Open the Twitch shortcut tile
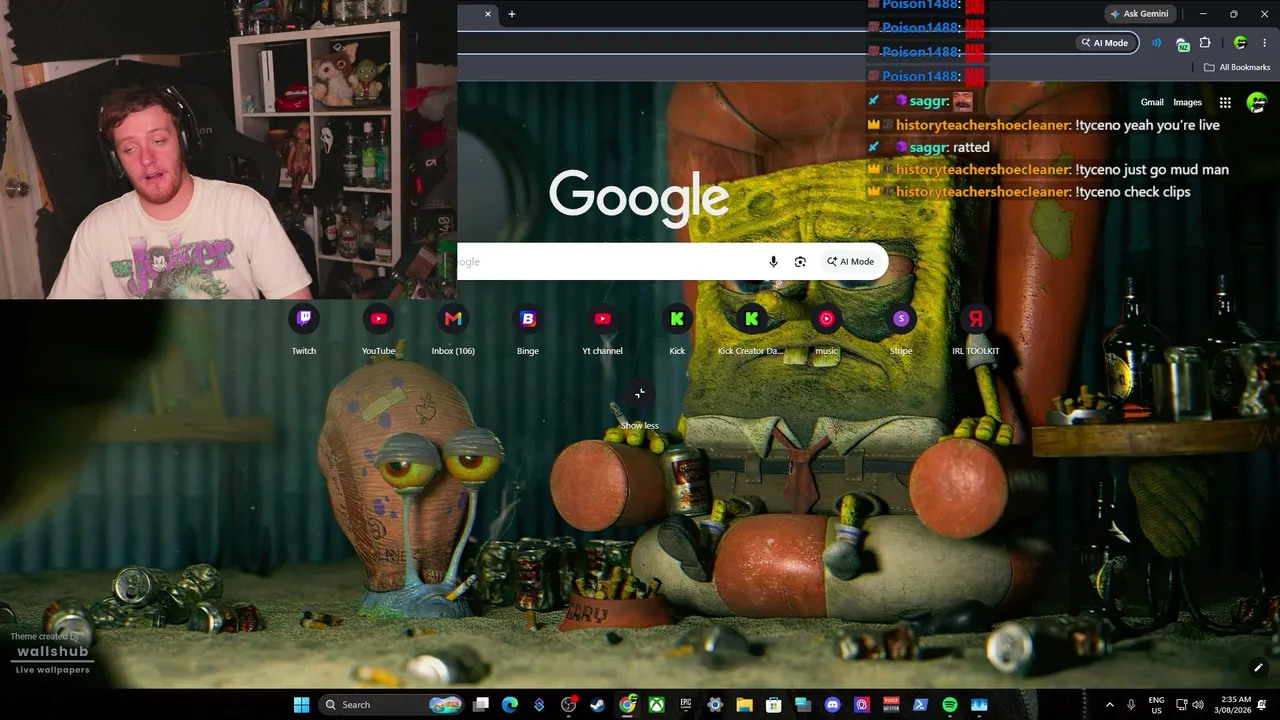The image size is (1280, 720). pyautogui.click(x=304, y=330)
